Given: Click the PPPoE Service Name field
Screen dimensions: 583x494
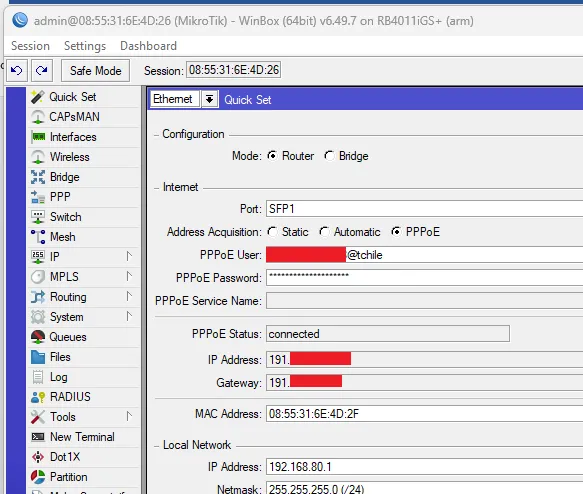Looking at the screenshot, I should click(x=424, y=301).
